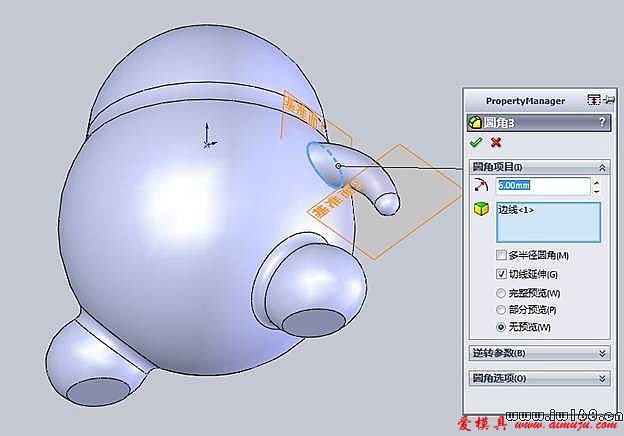Select the 完整预览 radio option
This screenshot has height=436, width=624.
click(x=502, y=293)
